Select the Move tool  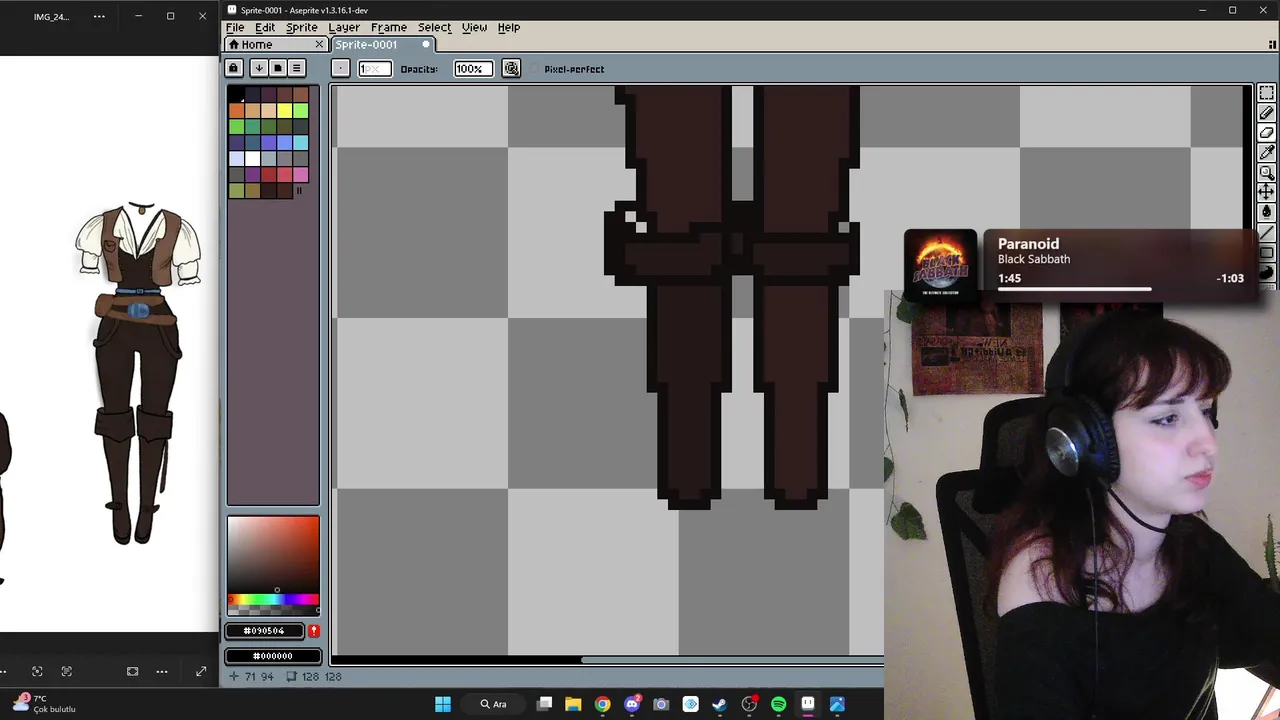(1266, 191)
